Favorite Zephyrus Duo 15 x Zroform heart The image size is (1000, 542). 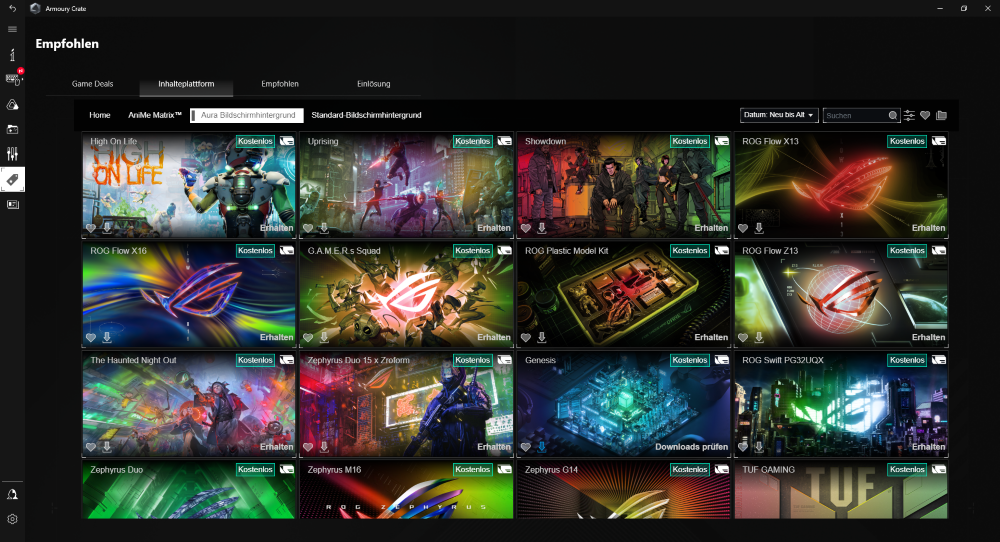pos(308,448)
